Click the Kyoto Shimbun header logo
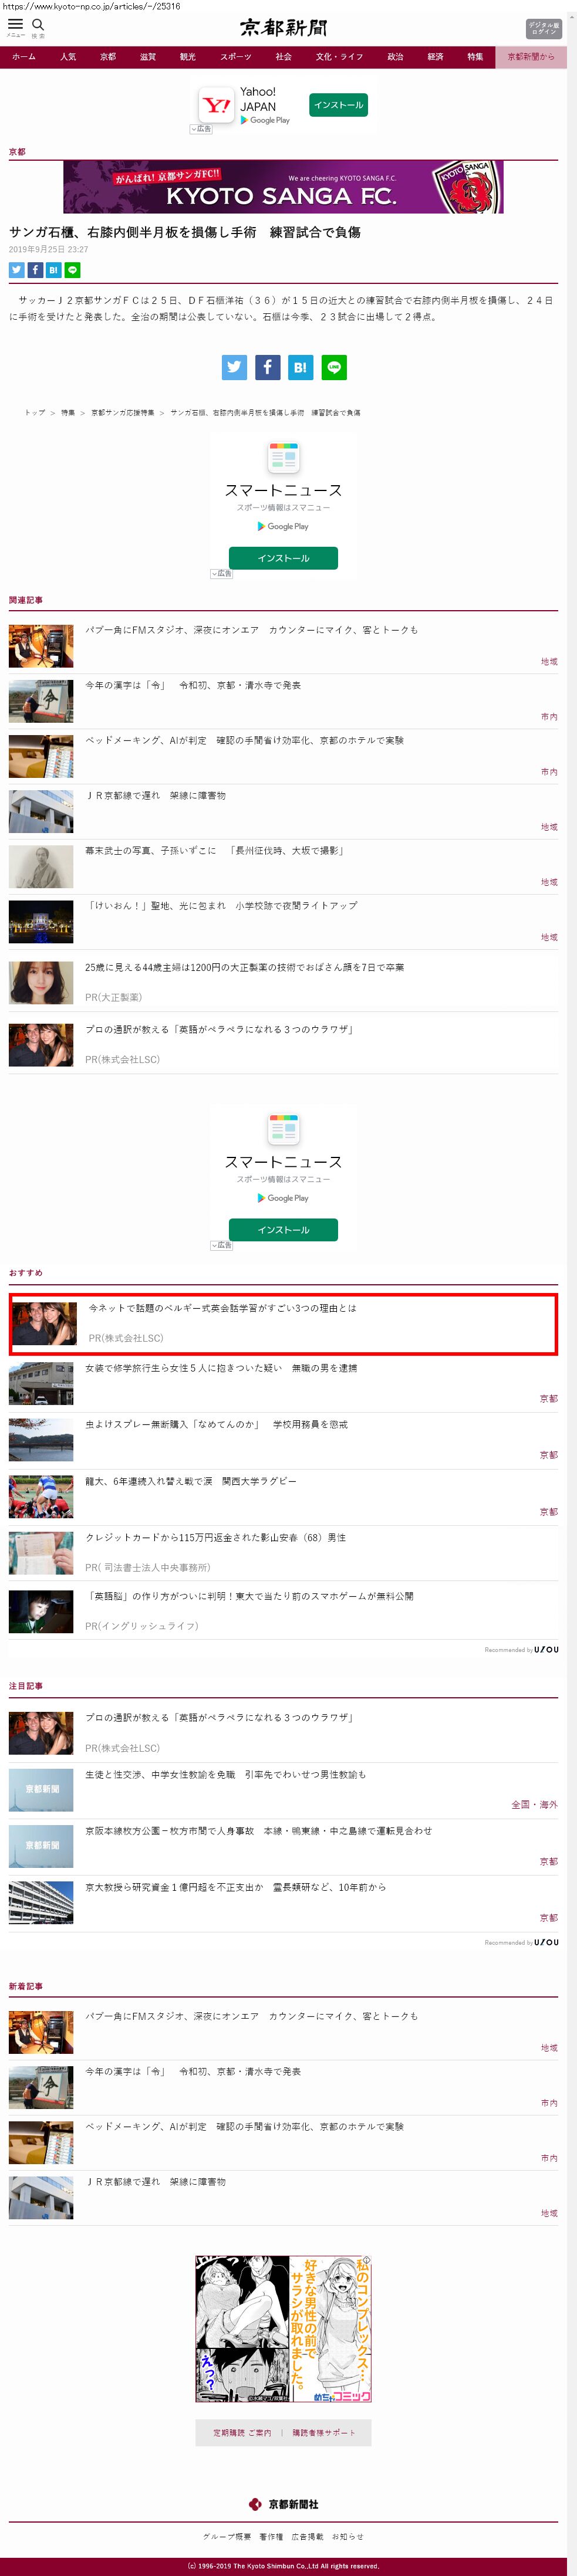Viewport: 577px width, 2576px height. coord(283,28)
